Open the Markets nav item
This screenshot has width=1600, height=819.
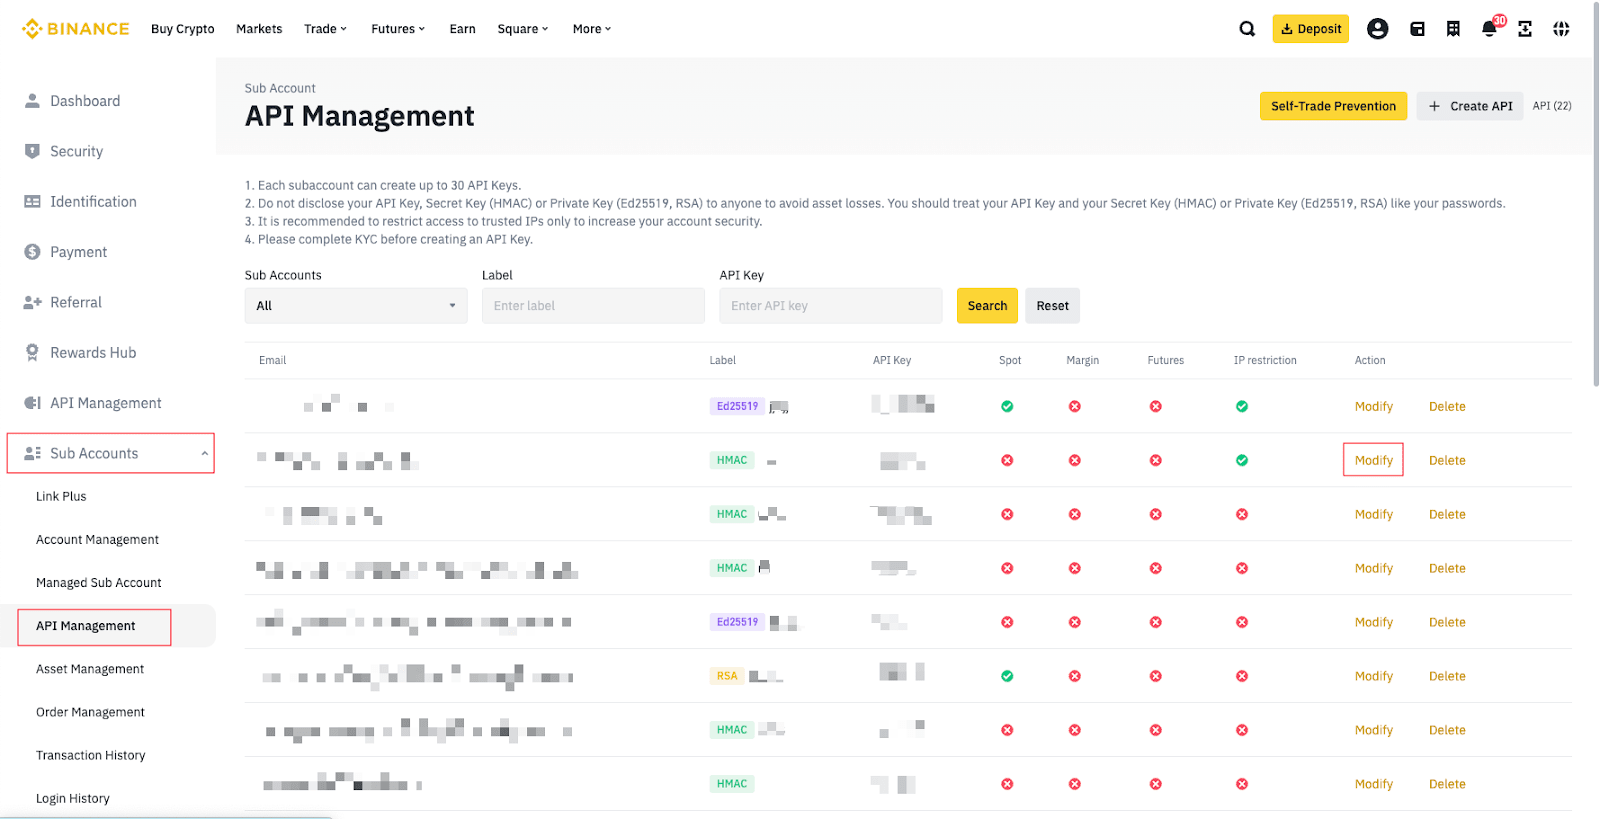coord(259,29)
